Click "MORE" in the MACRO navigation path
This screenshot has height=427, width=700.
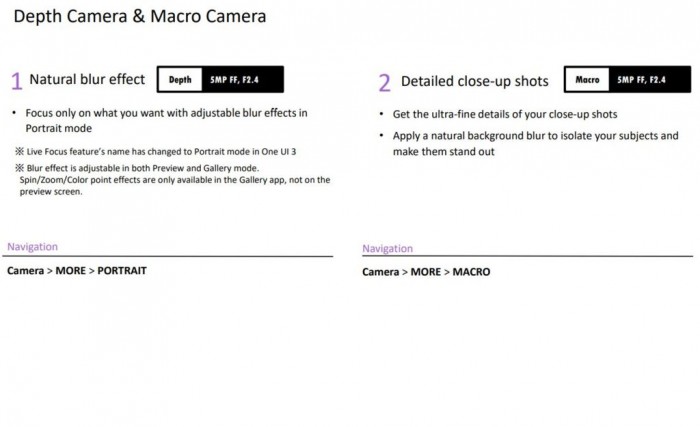pos(425,271)
